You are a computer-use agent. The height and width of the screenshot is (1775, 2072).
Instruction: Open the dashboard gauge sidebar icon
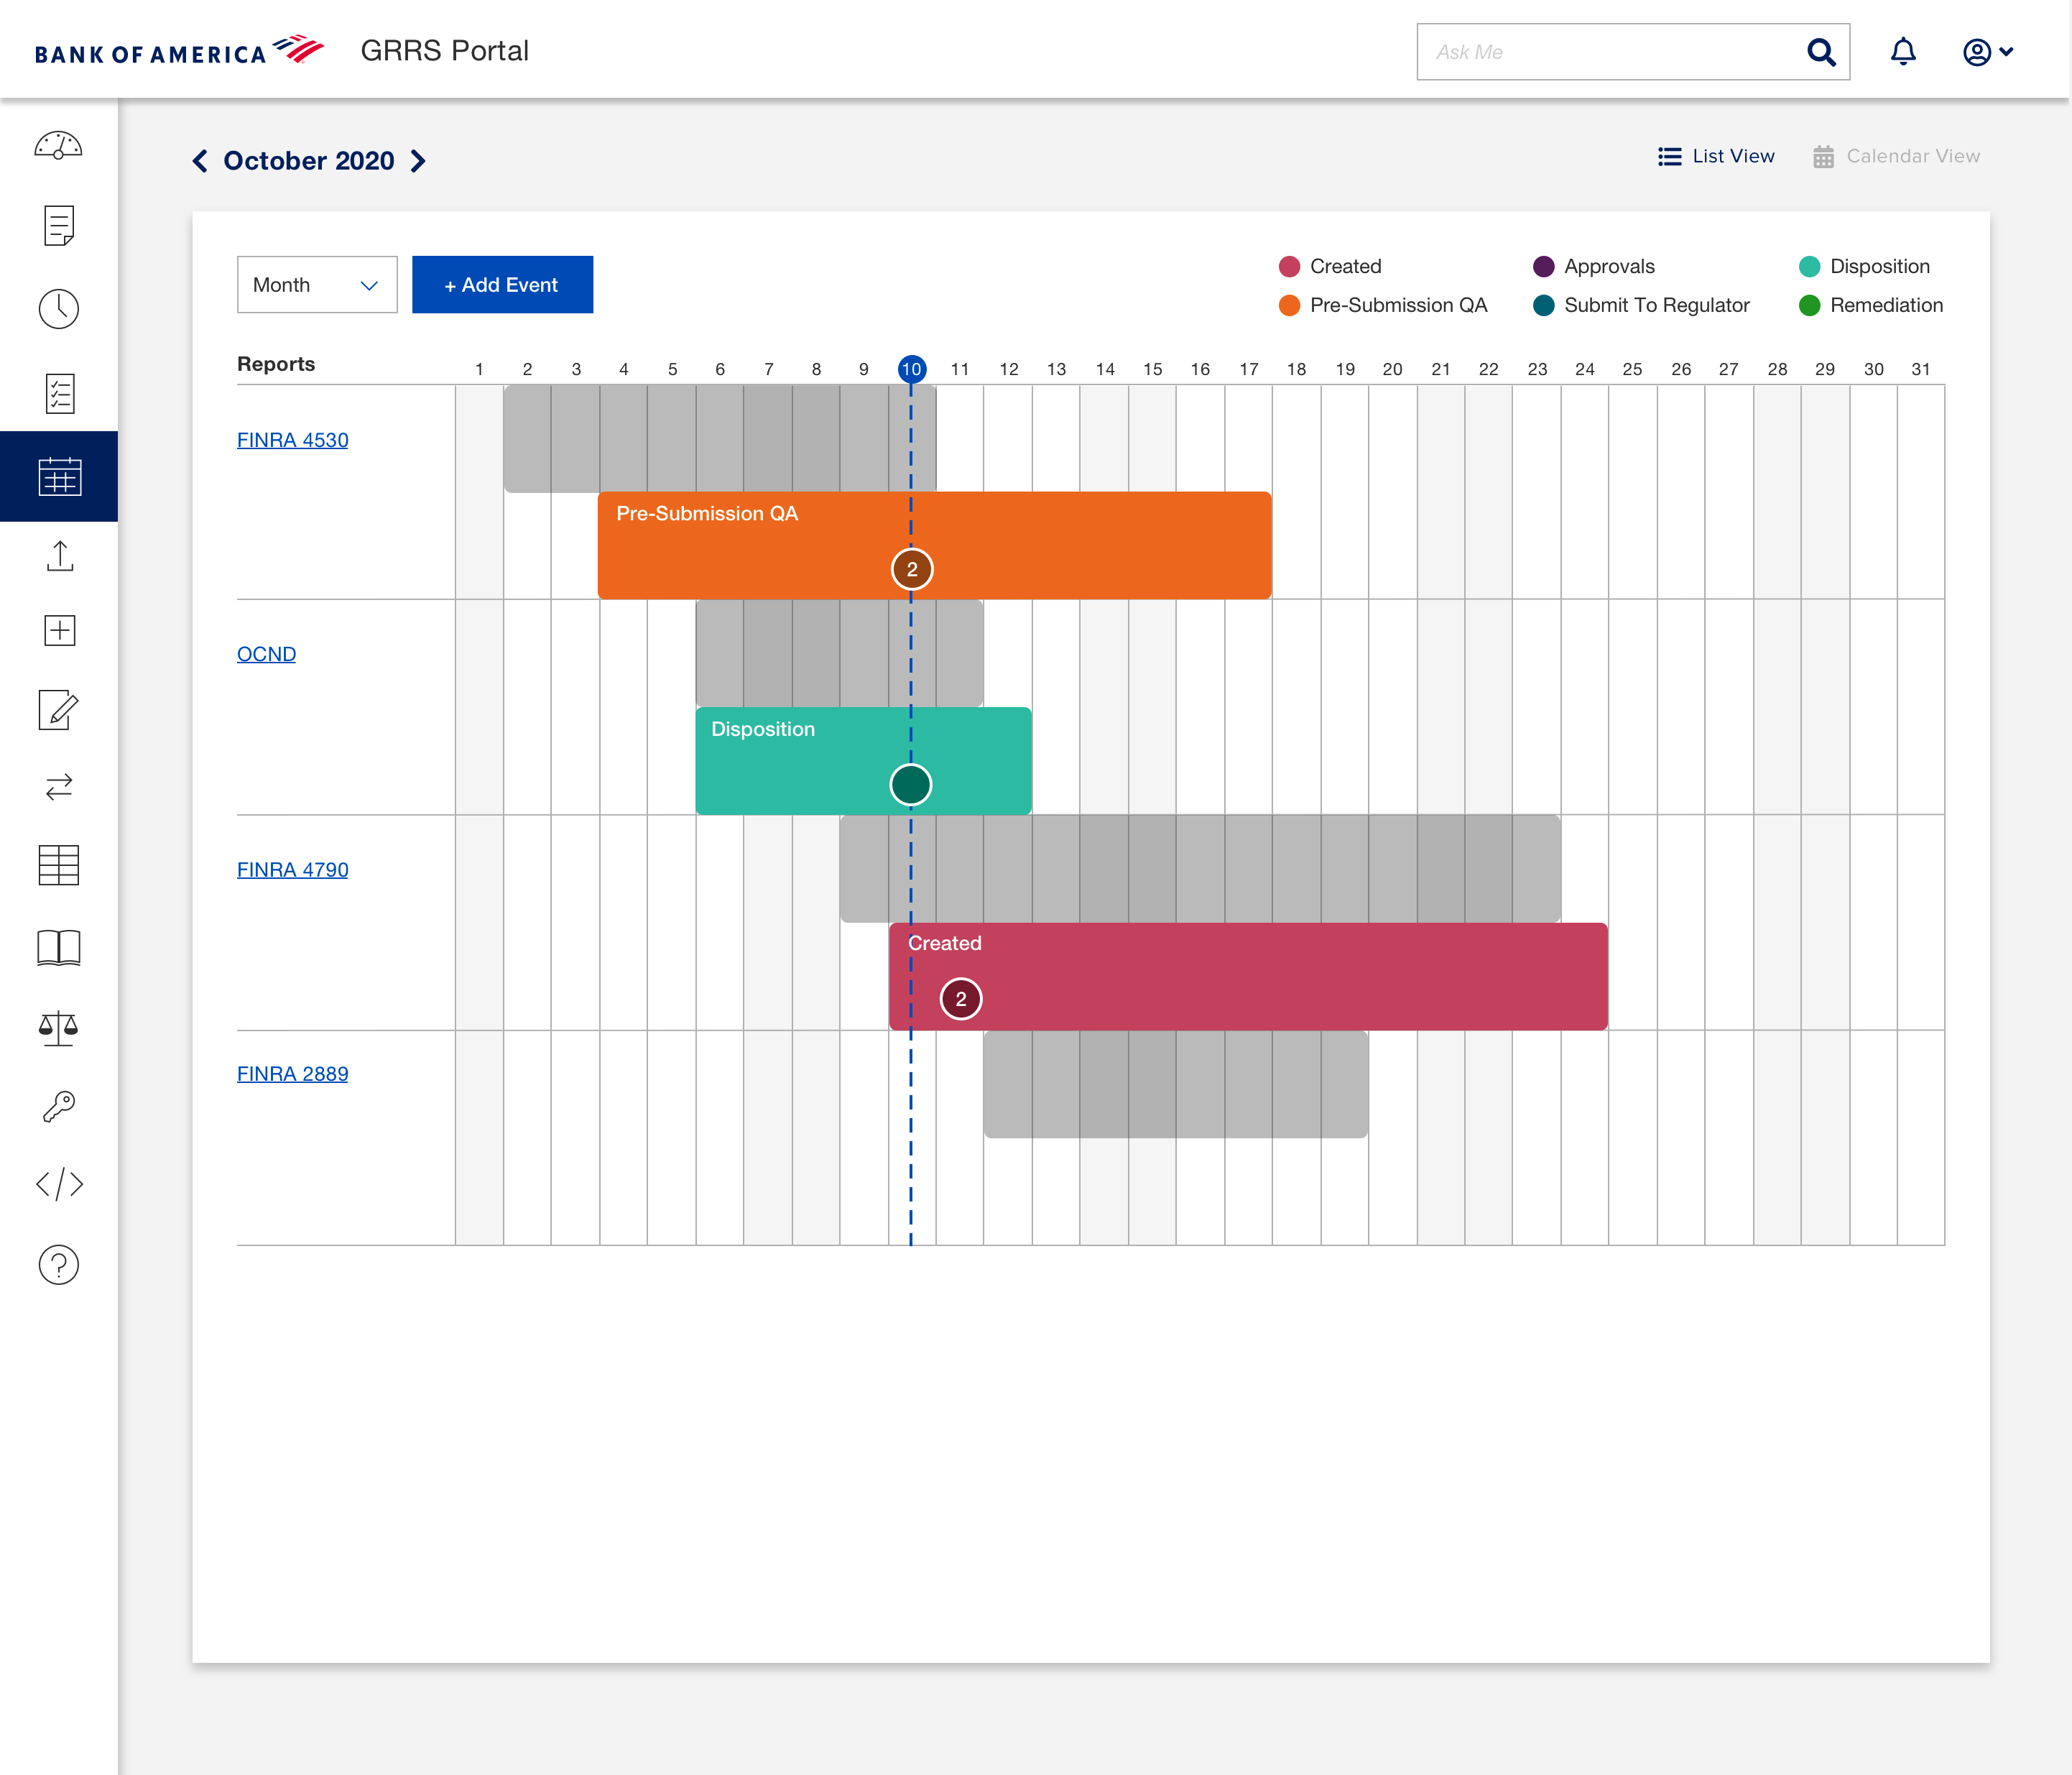click(x=58, y=147)
